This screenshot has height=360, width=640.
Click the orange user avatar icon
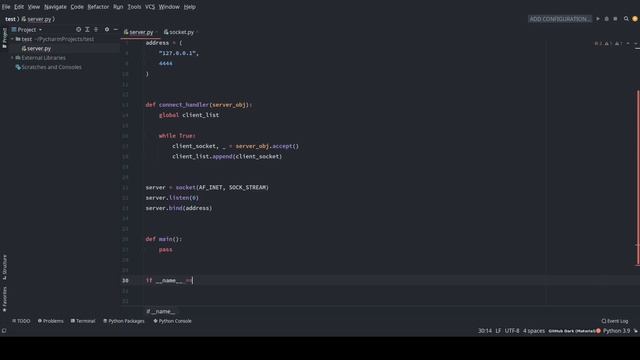click(x=635, y=19)
